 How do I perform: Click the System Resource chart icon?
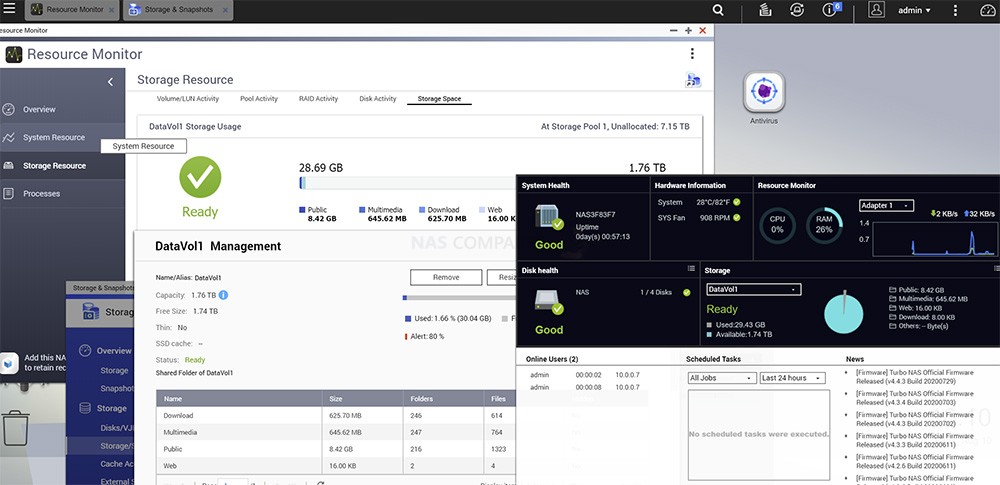click(x=8, y=137)
